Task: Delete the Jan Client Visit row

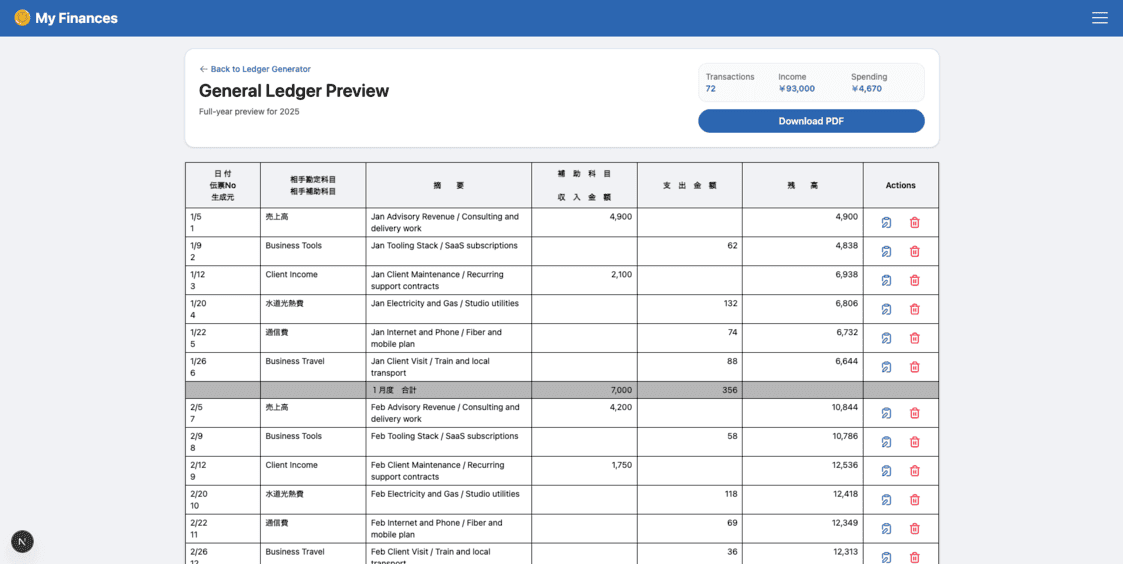Action: tap(914, 367)
